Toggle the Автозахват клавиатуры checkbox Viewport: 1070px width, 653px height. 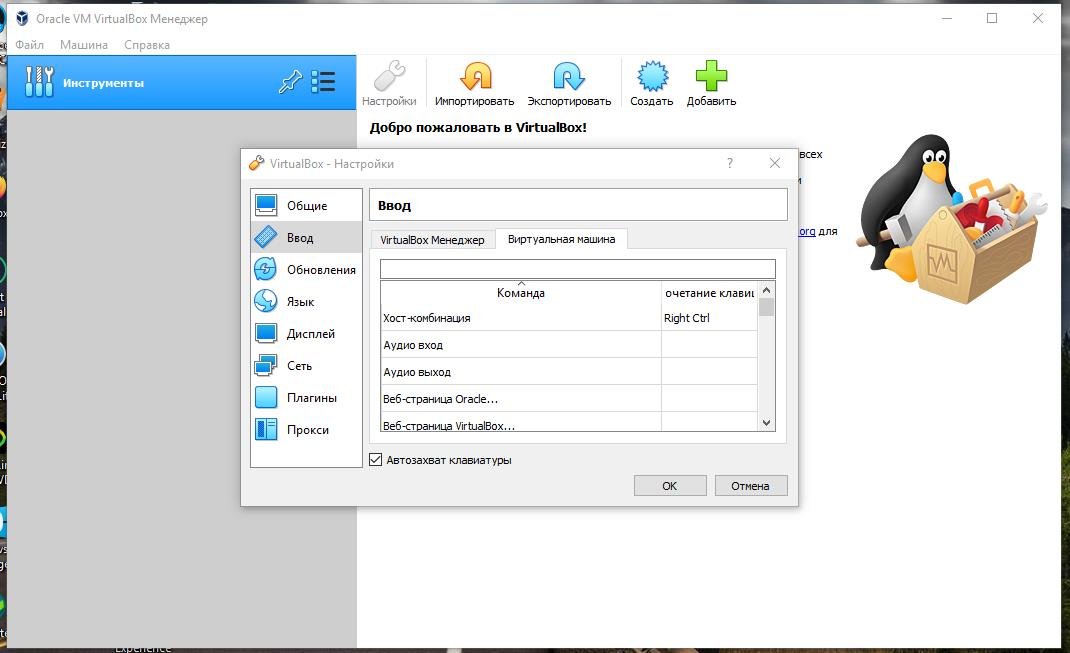point(375,460)
